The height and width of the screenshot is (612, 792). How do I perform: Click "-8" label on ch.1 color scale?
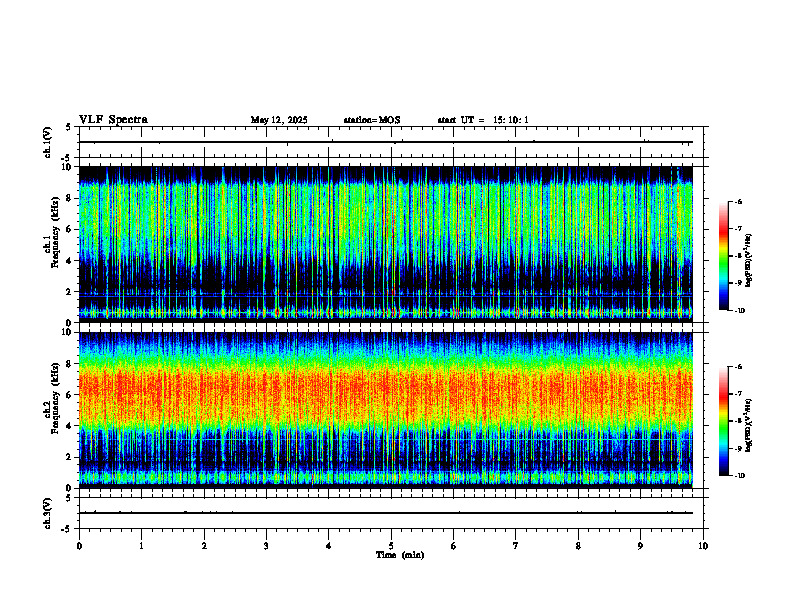pos(738,256)
